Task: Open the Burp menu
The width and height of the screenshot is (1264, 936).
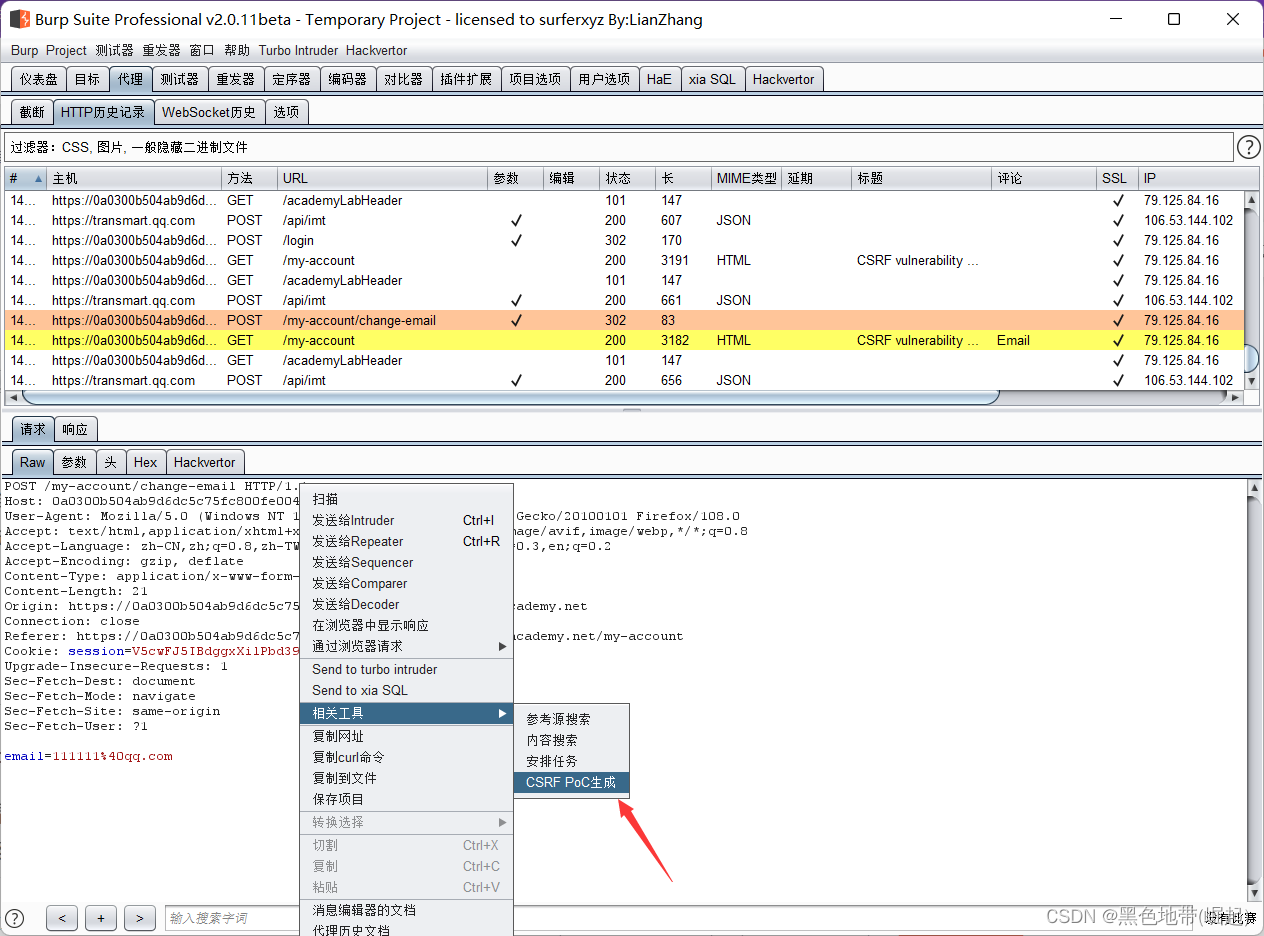Action: click(x=25, y=50)
